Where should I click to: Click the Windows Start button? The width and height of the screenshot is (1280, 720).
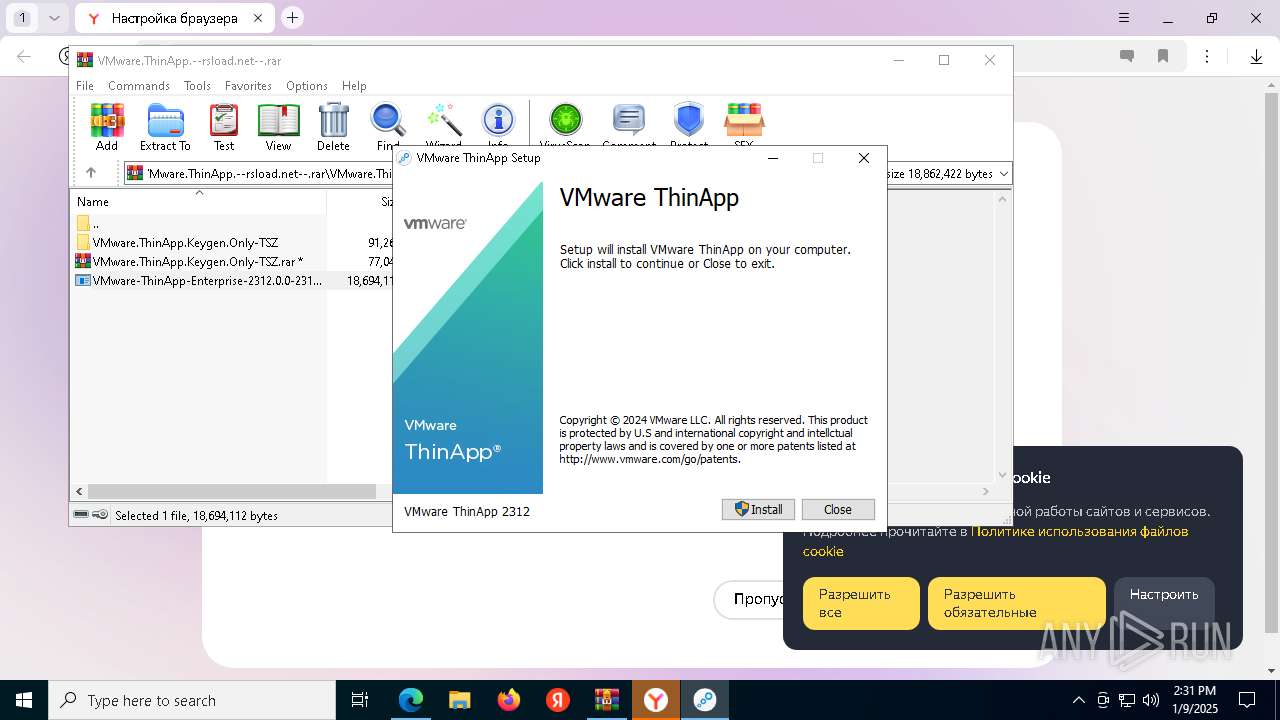24,700
